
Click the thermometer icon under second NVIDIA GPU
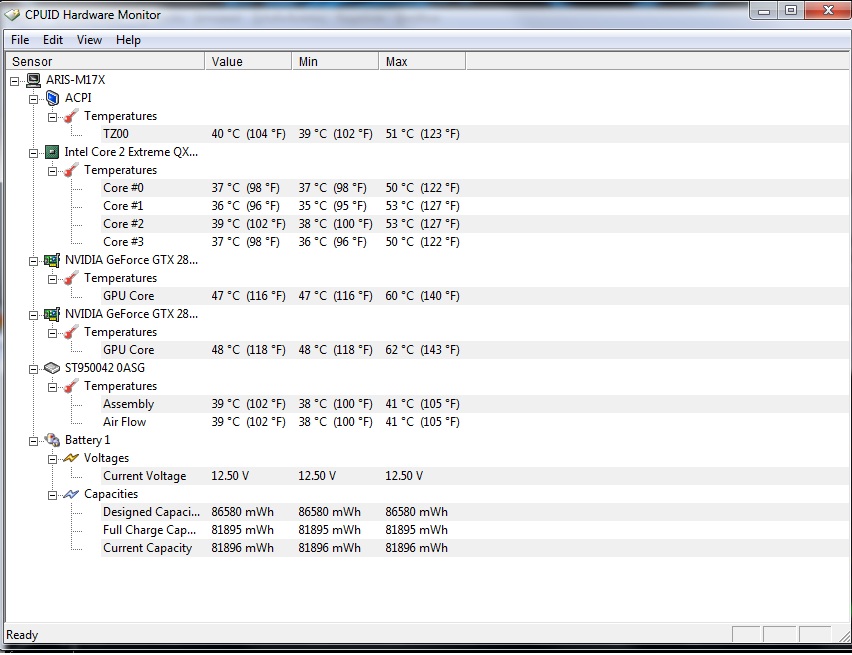(71, 332)
